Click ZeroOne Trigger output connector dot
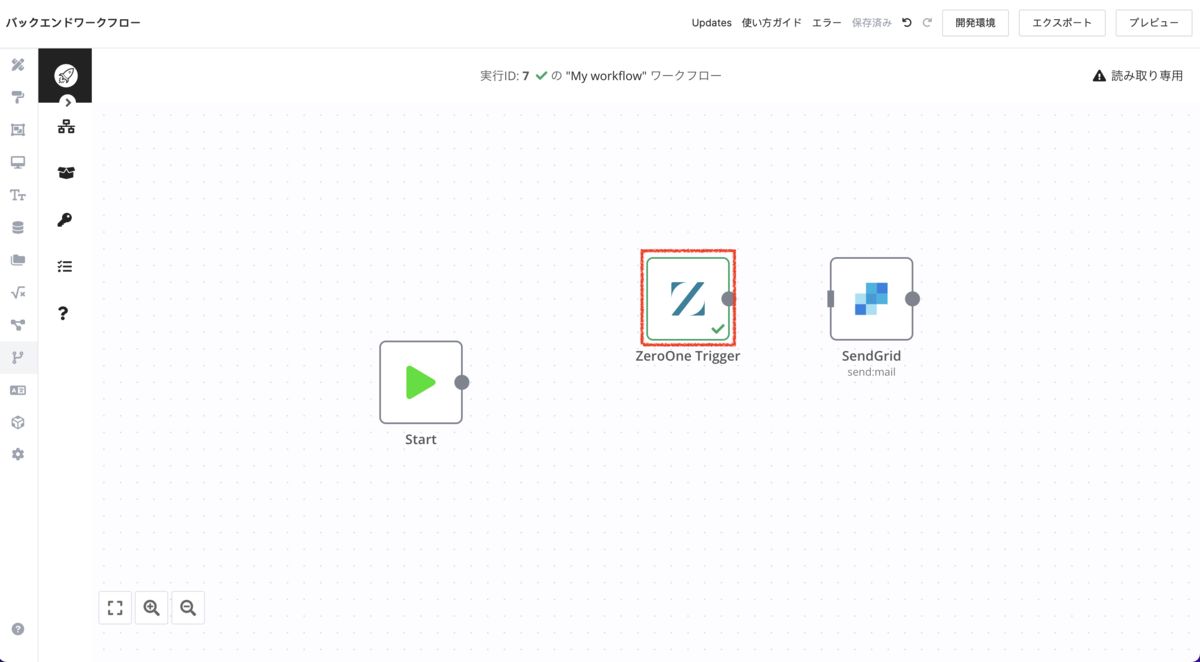The width and height of the screenshot is (1200, 662). (729, 299)
